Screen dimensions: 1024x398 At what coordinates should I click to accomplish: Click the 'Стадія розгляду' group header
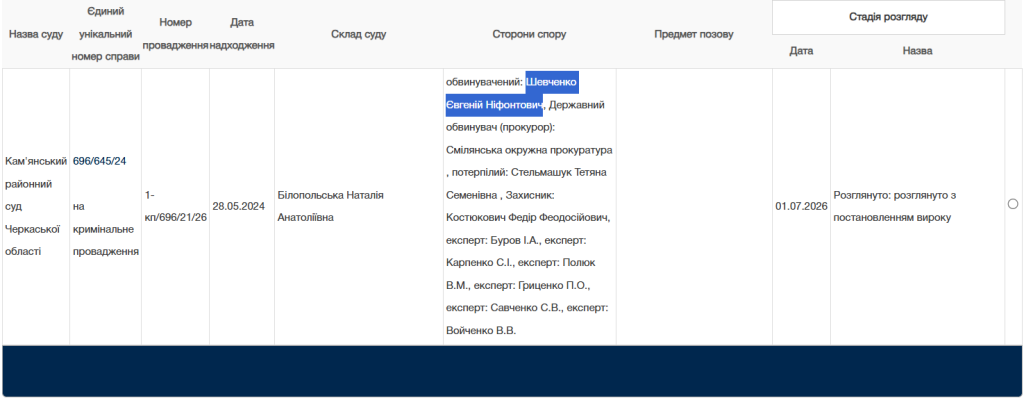pyautogui.click(x=888, y=18)
